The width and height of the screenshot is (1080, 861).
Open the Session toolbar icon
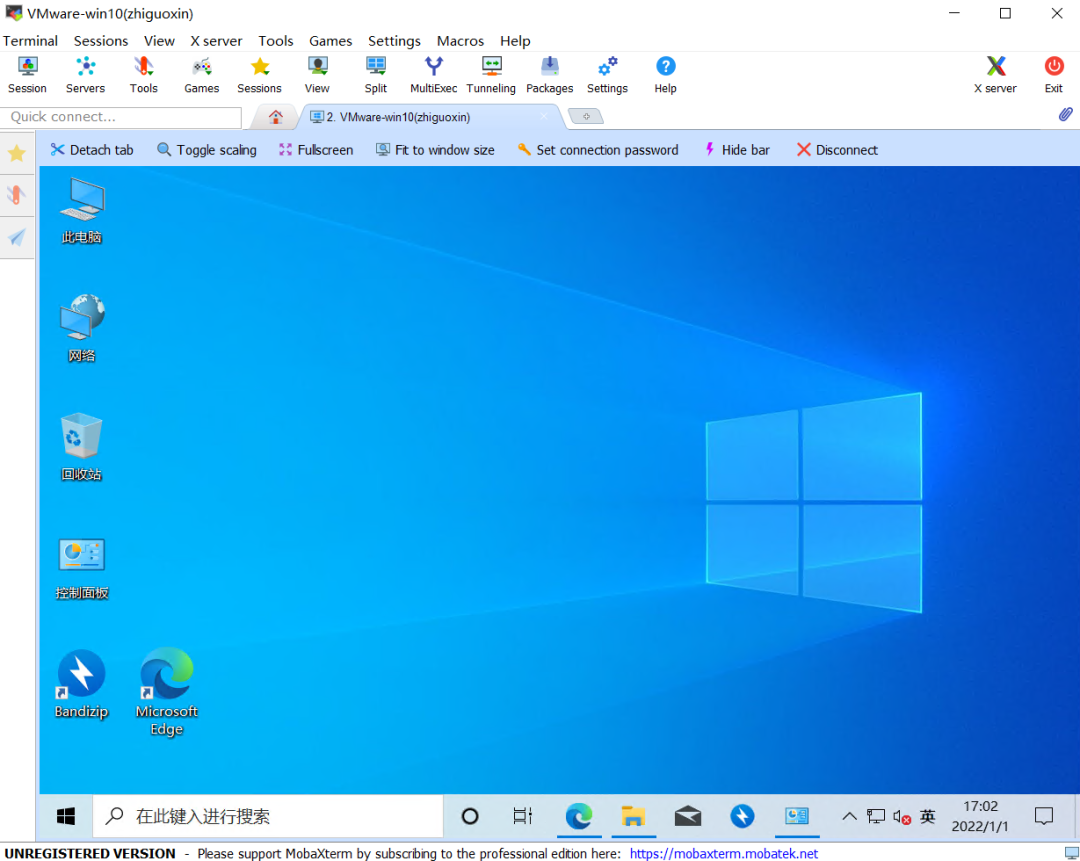click(28, 74)
